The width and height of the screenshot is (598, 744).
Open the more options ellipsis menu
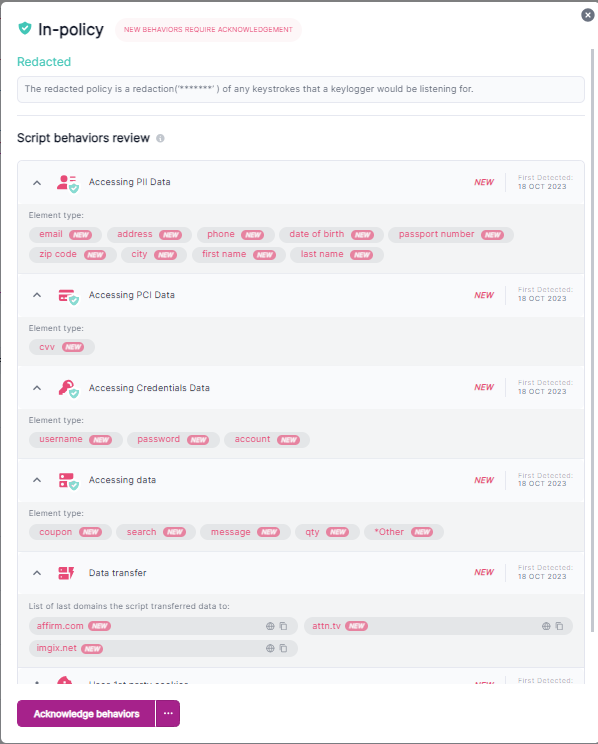coord(168,714)
